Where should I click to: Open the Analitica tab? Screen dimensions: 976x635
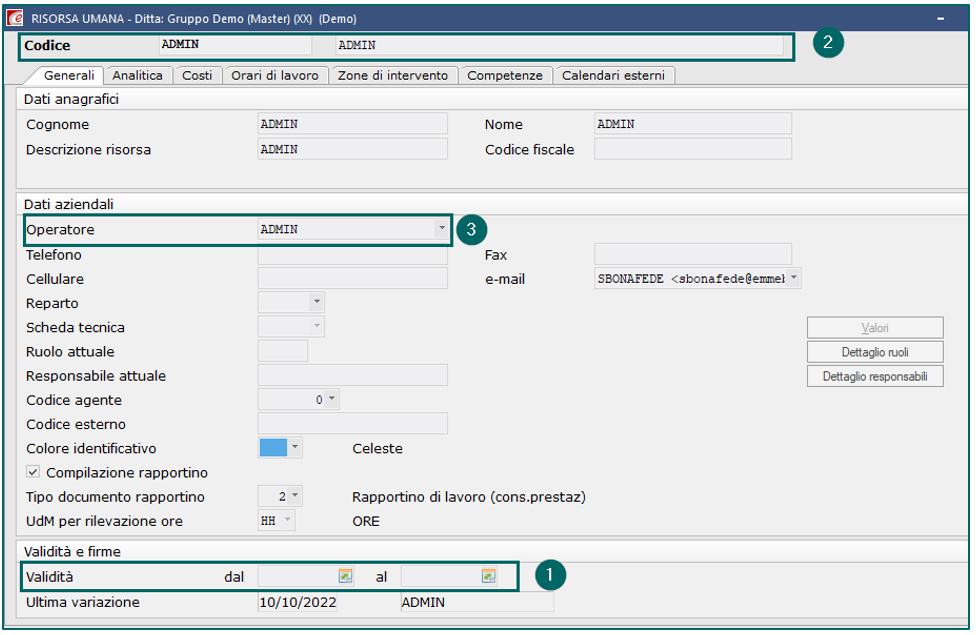(137, 75)
